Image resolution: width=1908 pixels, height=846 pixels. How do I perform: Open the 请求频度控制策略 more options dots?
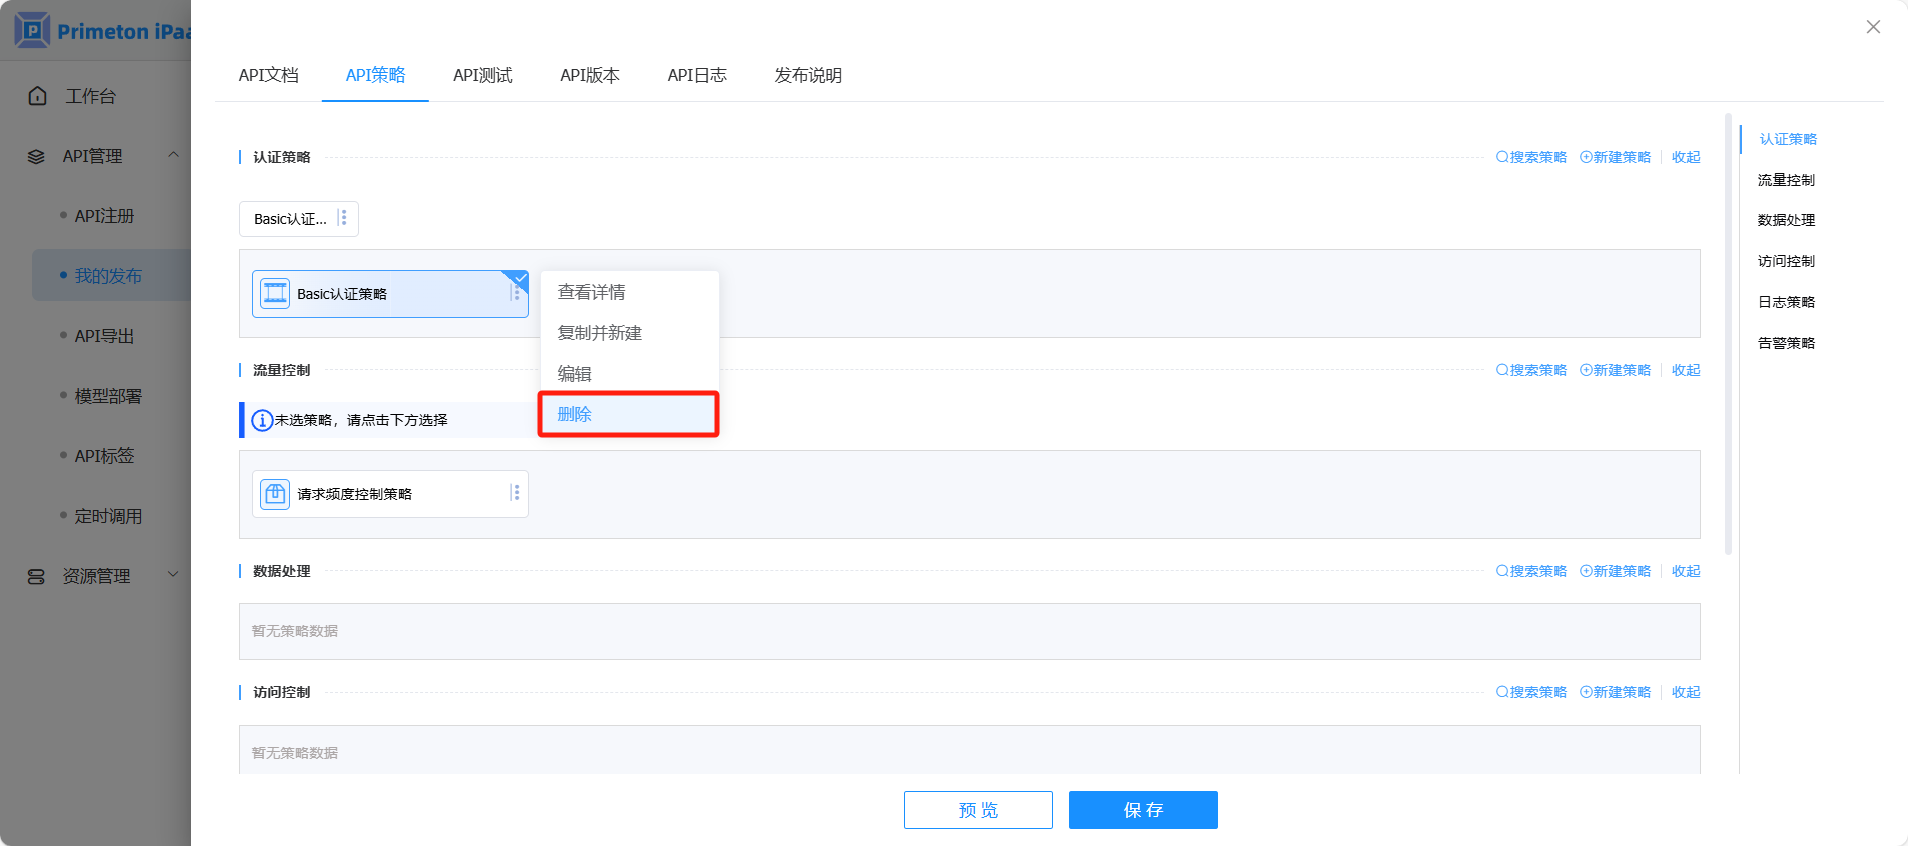(x=515, y=493)
